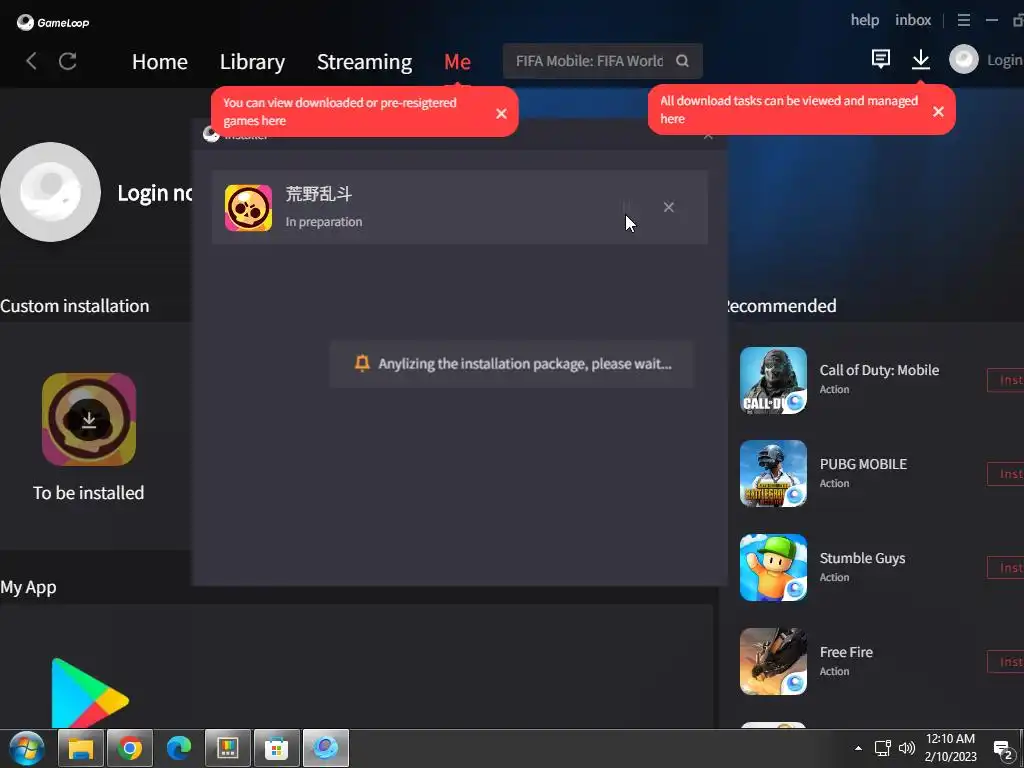Click the user avatar next to Login

[x=964, y=59]
